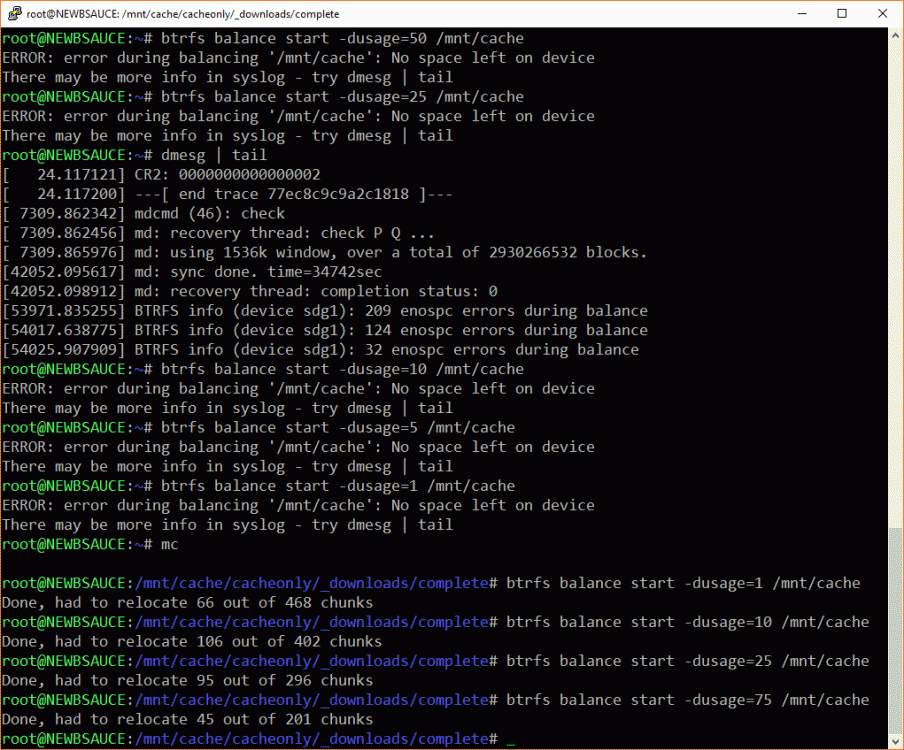Click 'Done, had to relocate 66 out of 468 chunks'
The width and height of the screenshot is (904, 750).
[x=187, y=603]
